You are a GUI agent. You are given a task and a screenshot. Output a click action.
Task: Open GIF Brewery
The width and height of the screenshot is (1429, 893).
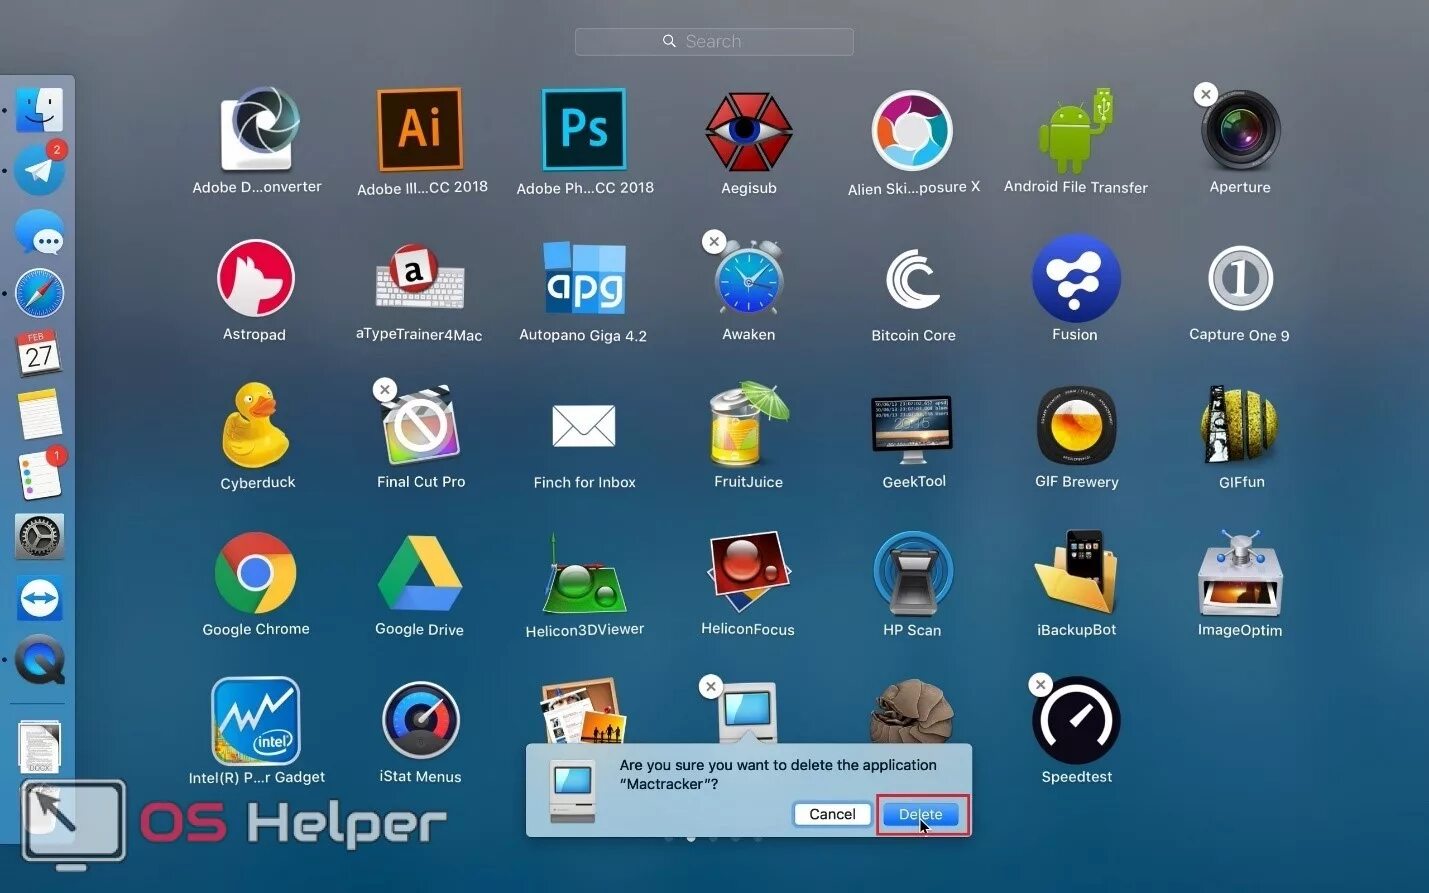point(1076,425)
